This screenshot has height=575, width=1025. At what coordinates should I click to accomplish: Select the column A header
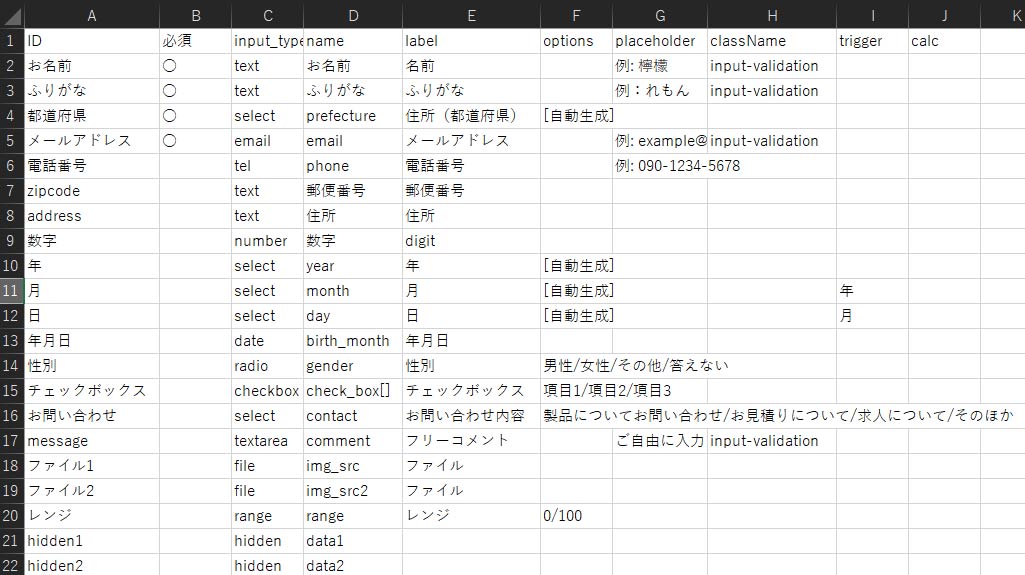[92, 15]
